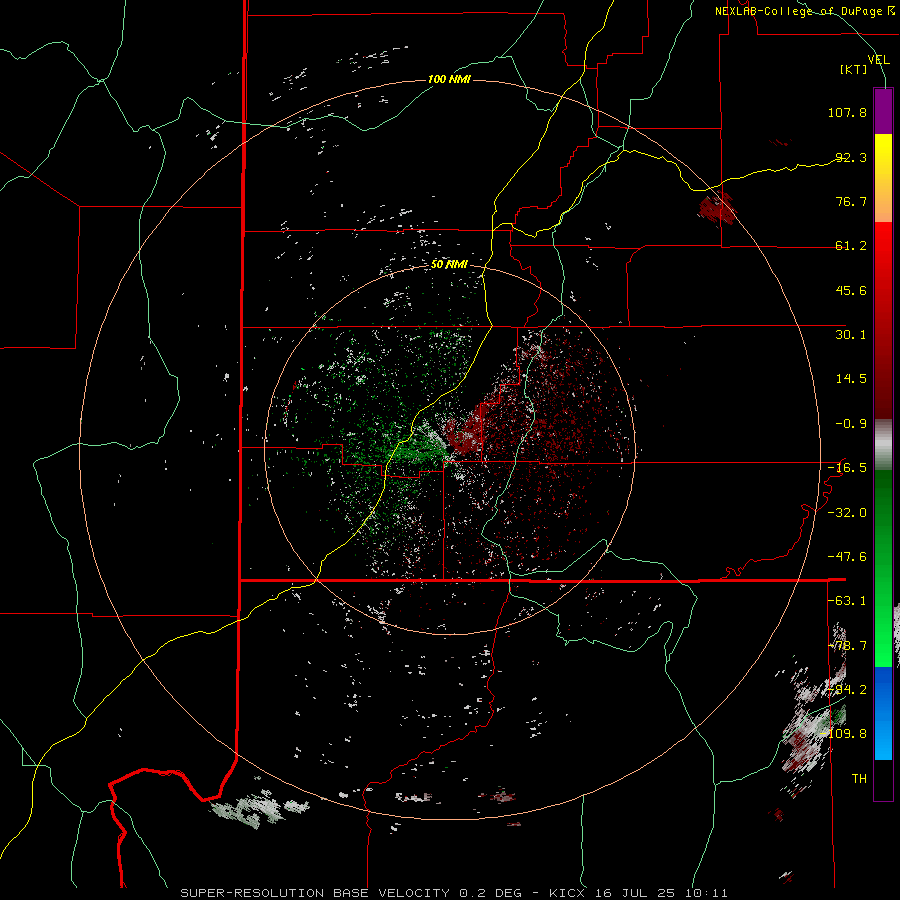The width and height of the screenshot is (900, 900).
Task: Select the 14.5 legend value
Action: pos(851,378)
